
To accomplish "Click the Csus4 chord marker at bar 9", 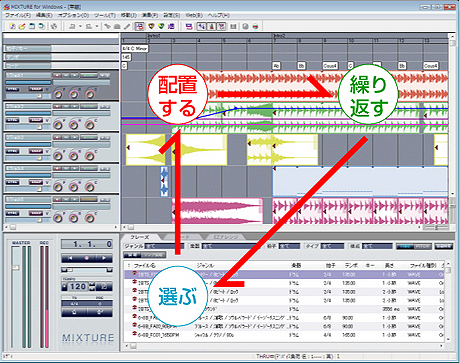I will pyautogui.click(x=330, y=66).
